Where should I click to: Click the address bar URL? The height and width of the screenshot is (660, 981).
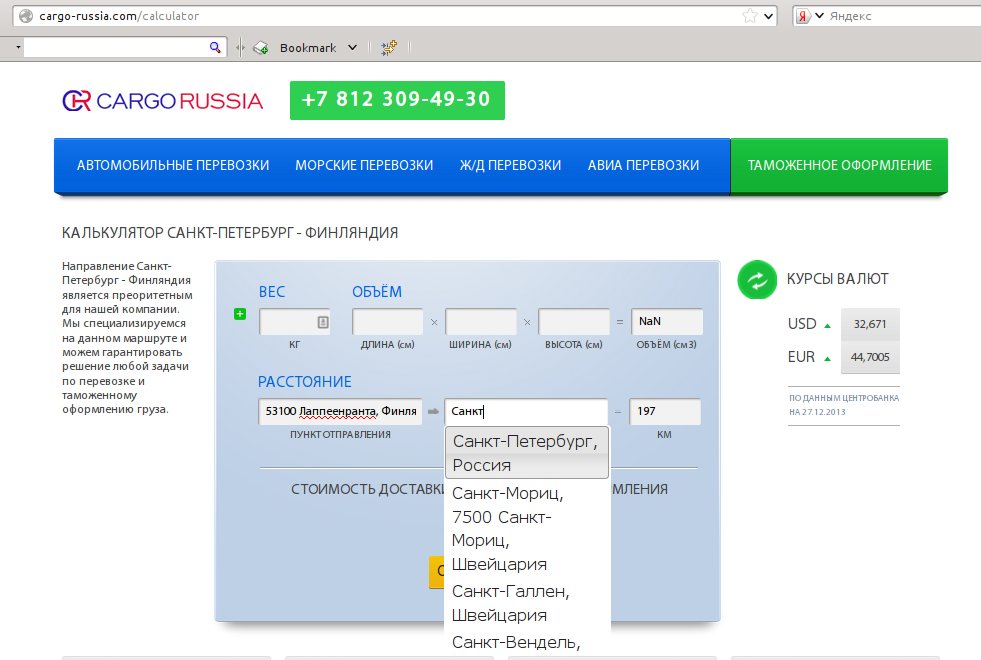click(x=119, y=16)
